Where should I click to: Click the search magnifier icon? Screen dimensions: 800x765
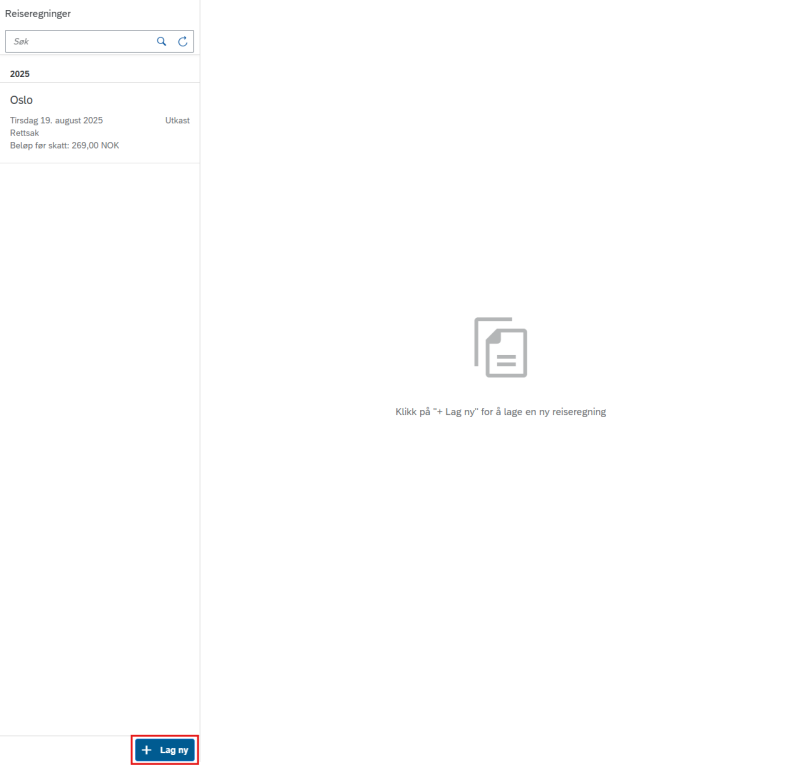pos(161,41)
